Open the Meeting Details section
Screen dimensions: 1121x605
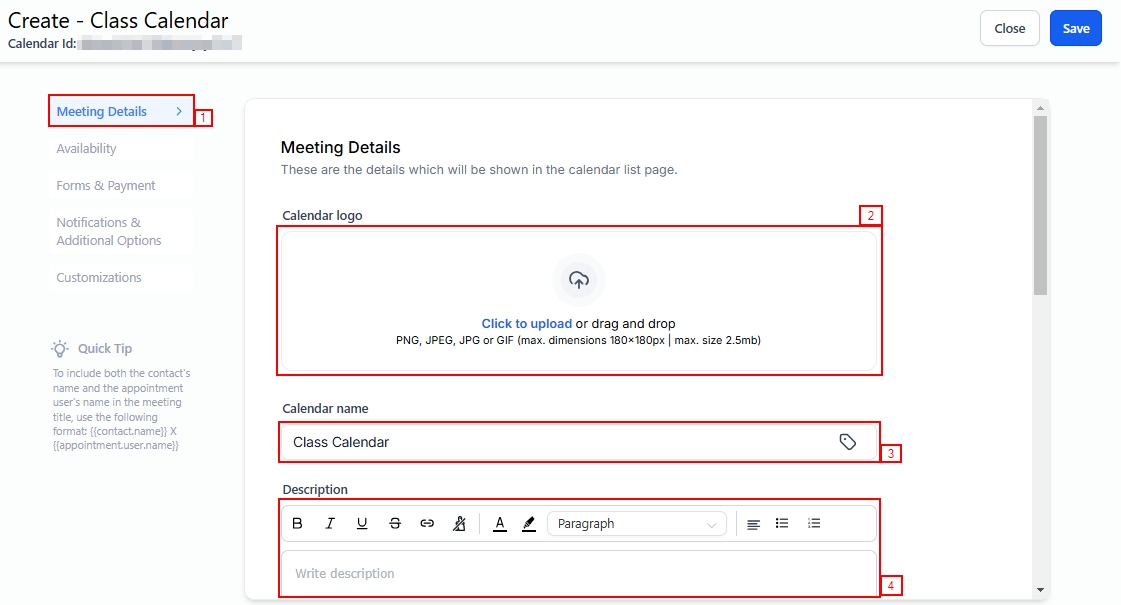click(x=120, y=111)
